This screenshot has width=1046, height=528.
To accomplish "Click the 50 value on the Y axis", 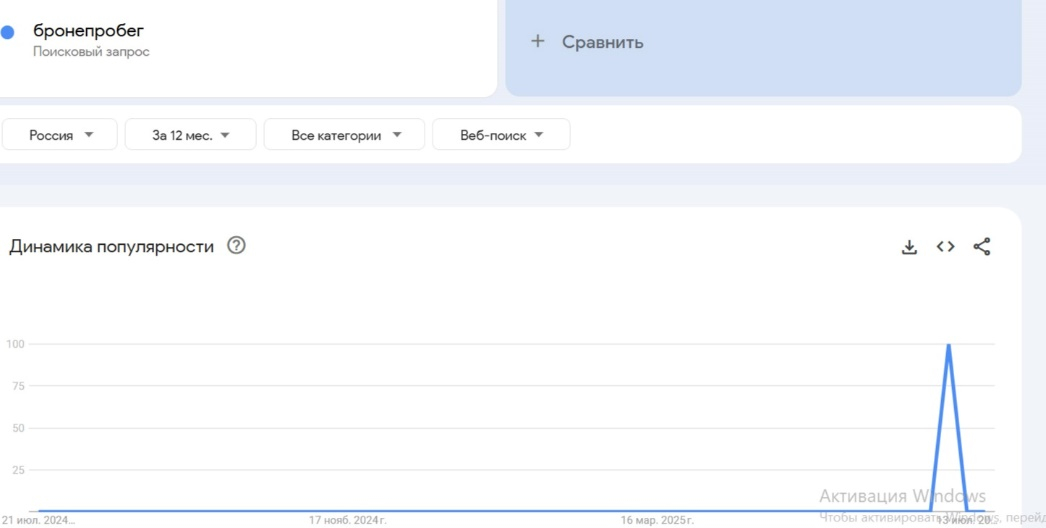I will (18, 428).
